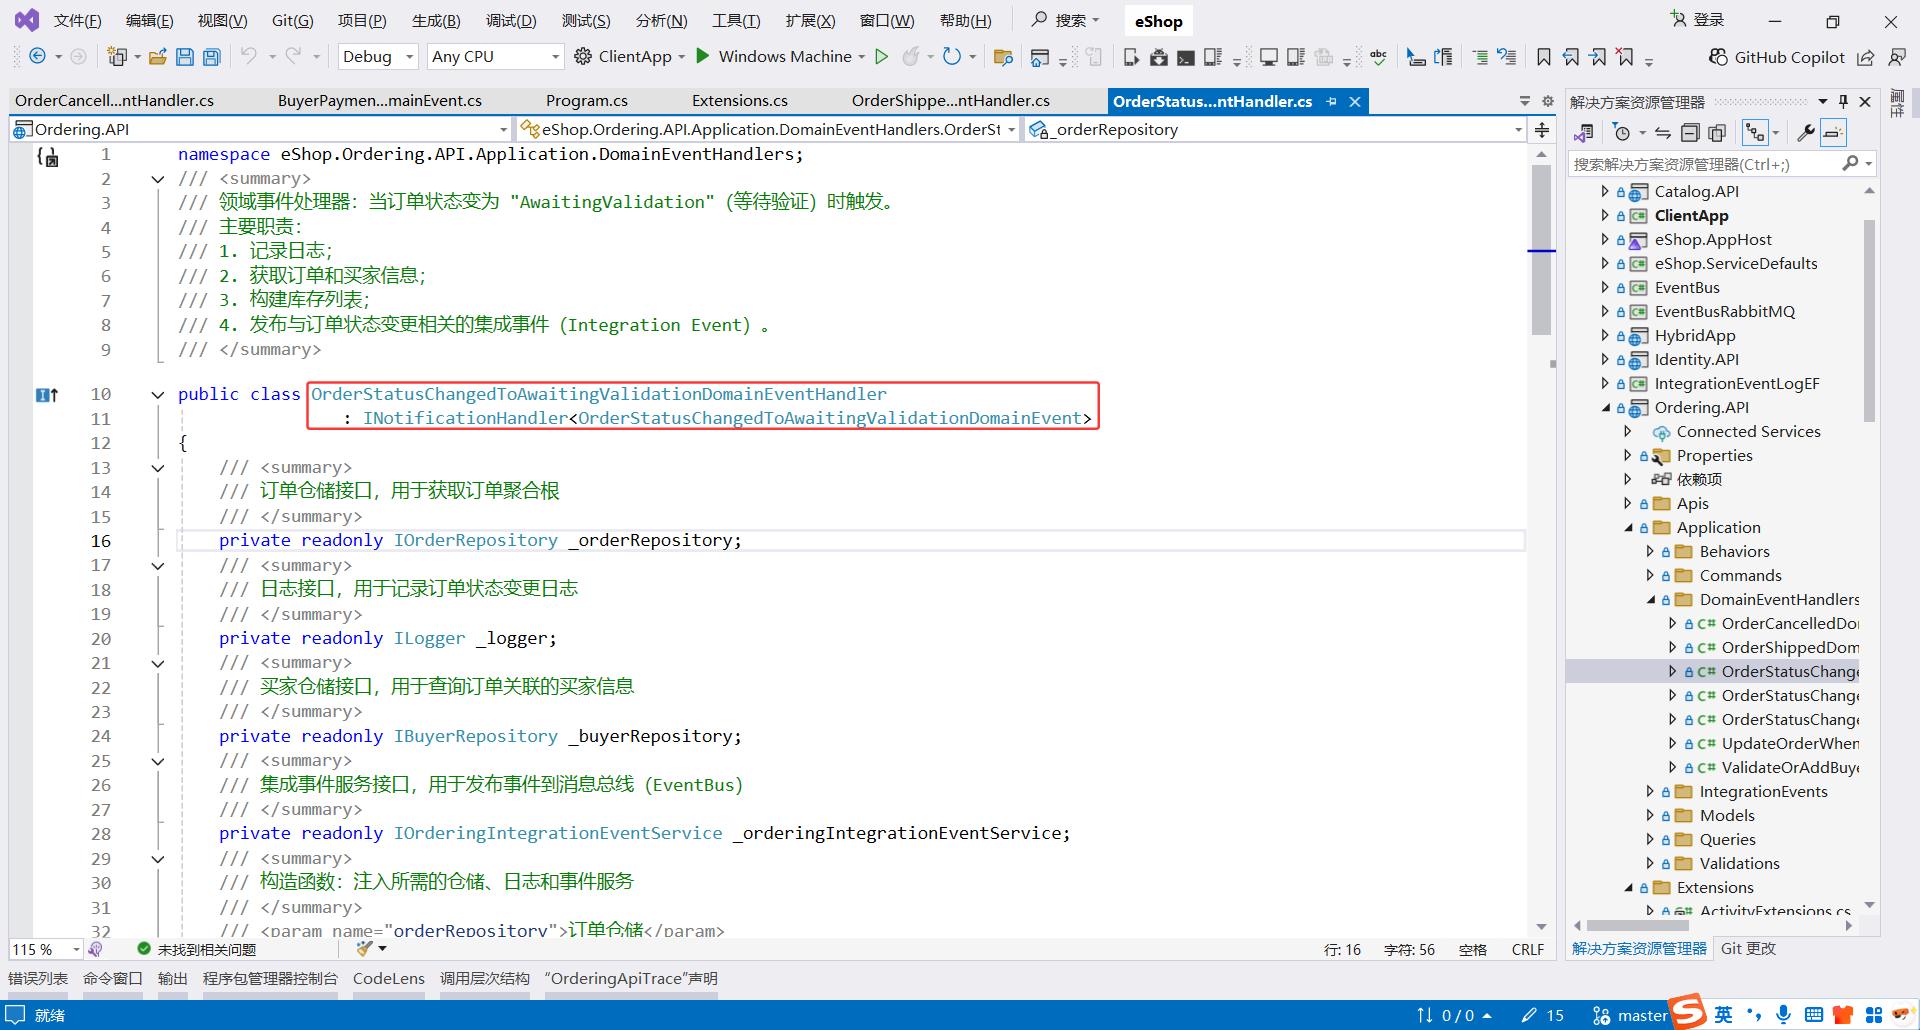Switch to the OrderCancell...ntHandler.cs tab
Screen dimensions: 1920x1030
click(x=114, y=101)
